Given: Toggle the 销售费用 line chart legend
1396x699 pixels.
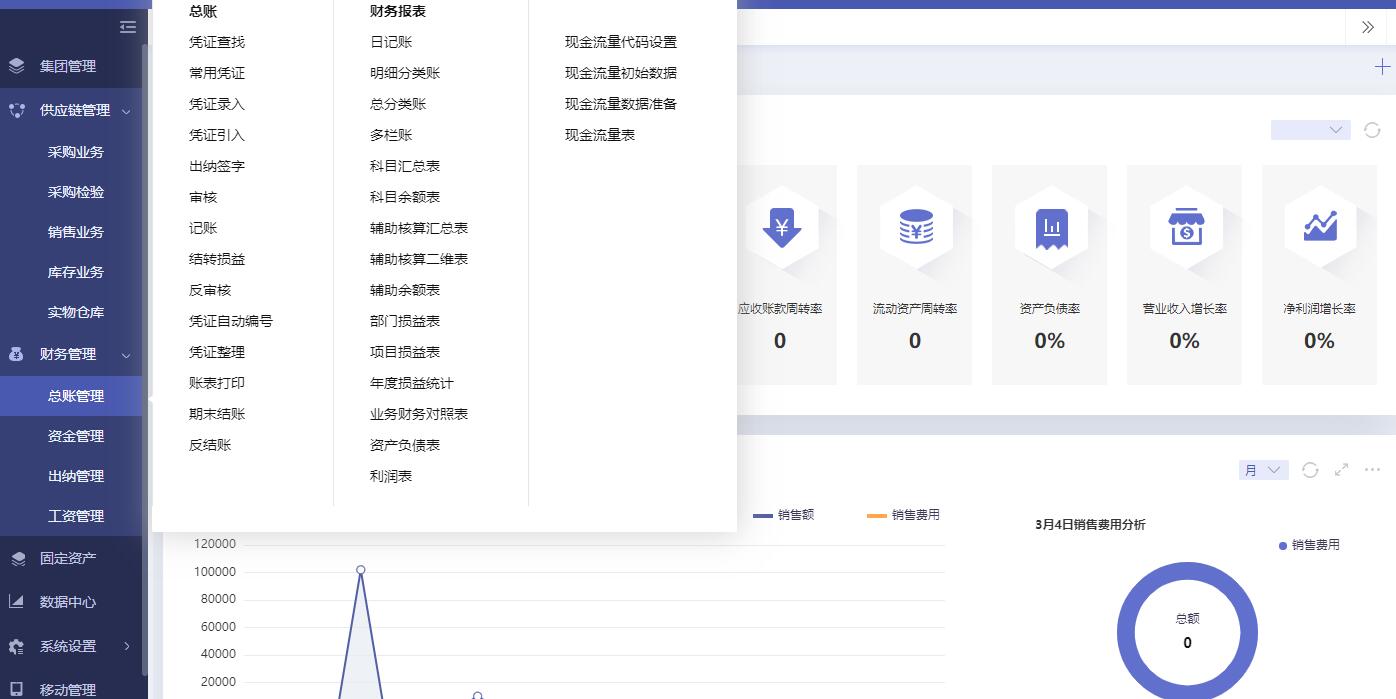Looking at the screenshot, I should [903, 515].
